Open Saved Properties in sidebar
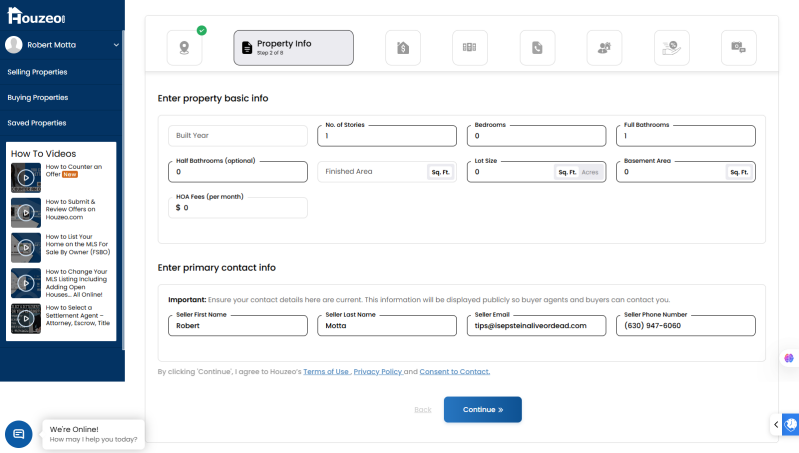Image resolution: width=799 pixels, height=453 pixels. tap(37, 123)
